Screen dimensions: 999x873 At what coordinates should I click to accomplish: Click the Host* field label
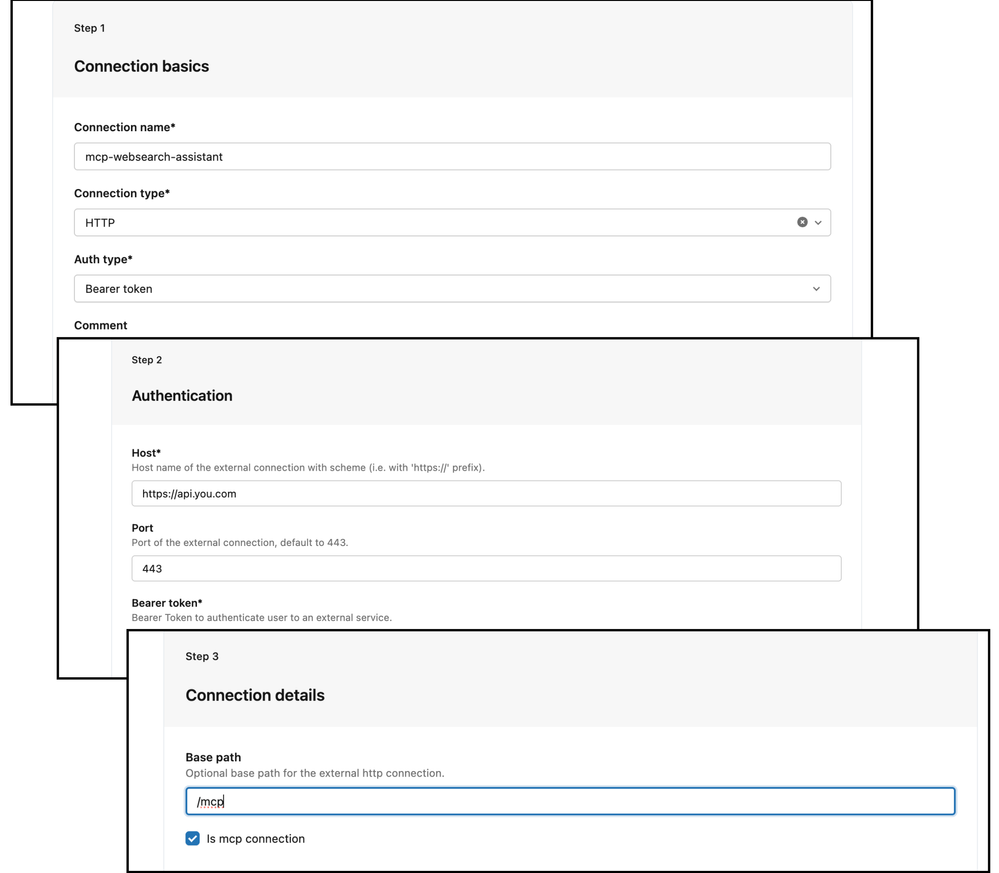pos(146,453)
